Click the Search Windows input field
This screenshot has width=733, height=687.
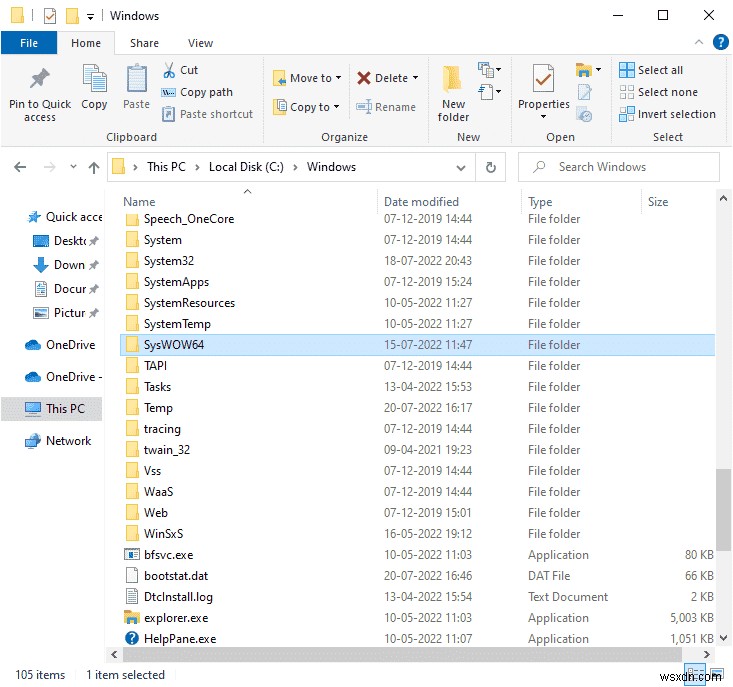[618, 167]
